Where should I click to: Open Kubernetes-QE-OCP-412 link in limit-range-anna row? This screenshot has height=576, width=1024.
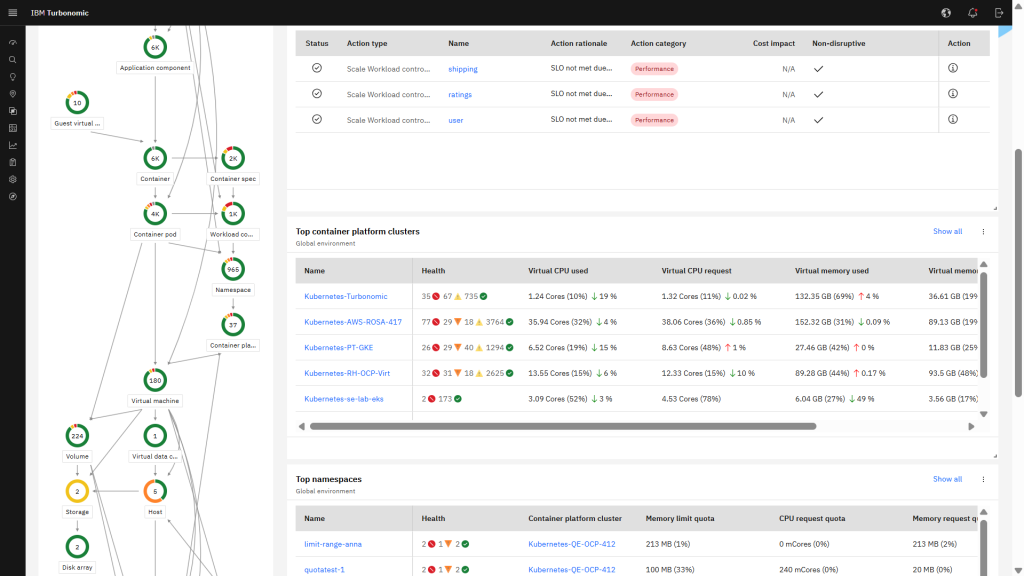pos(571,544)
